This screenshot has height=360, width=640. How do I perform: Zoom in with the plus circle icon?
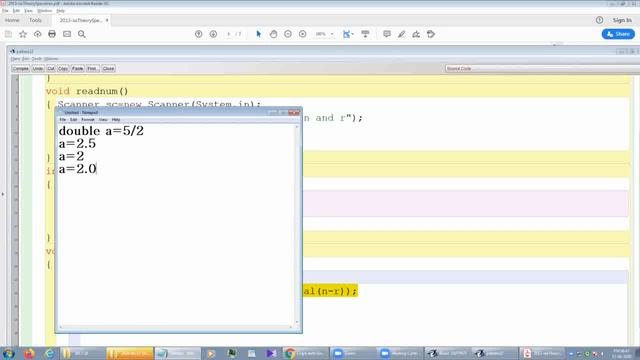(x=302, y=34)
